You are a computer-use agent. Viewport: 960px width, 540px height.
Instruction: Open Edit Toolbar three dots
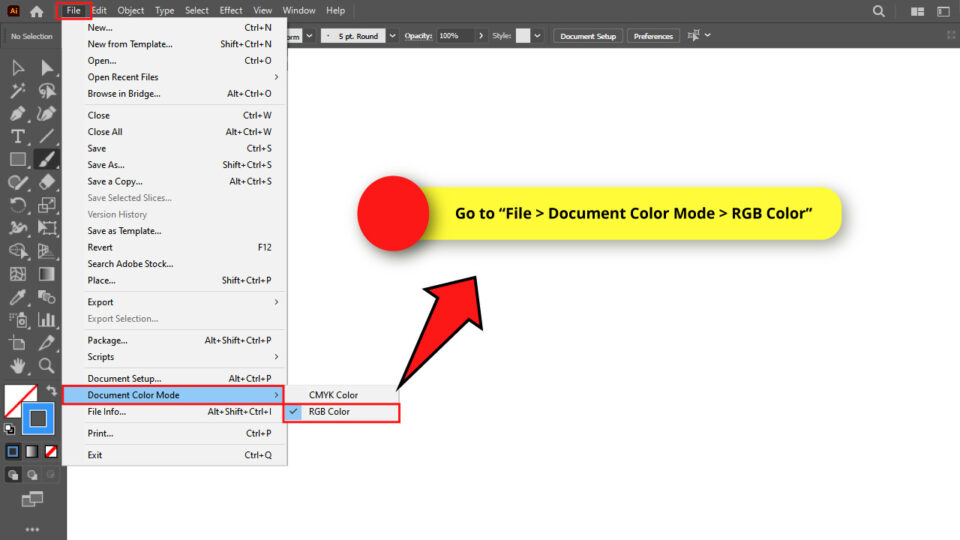click(32, 529)
